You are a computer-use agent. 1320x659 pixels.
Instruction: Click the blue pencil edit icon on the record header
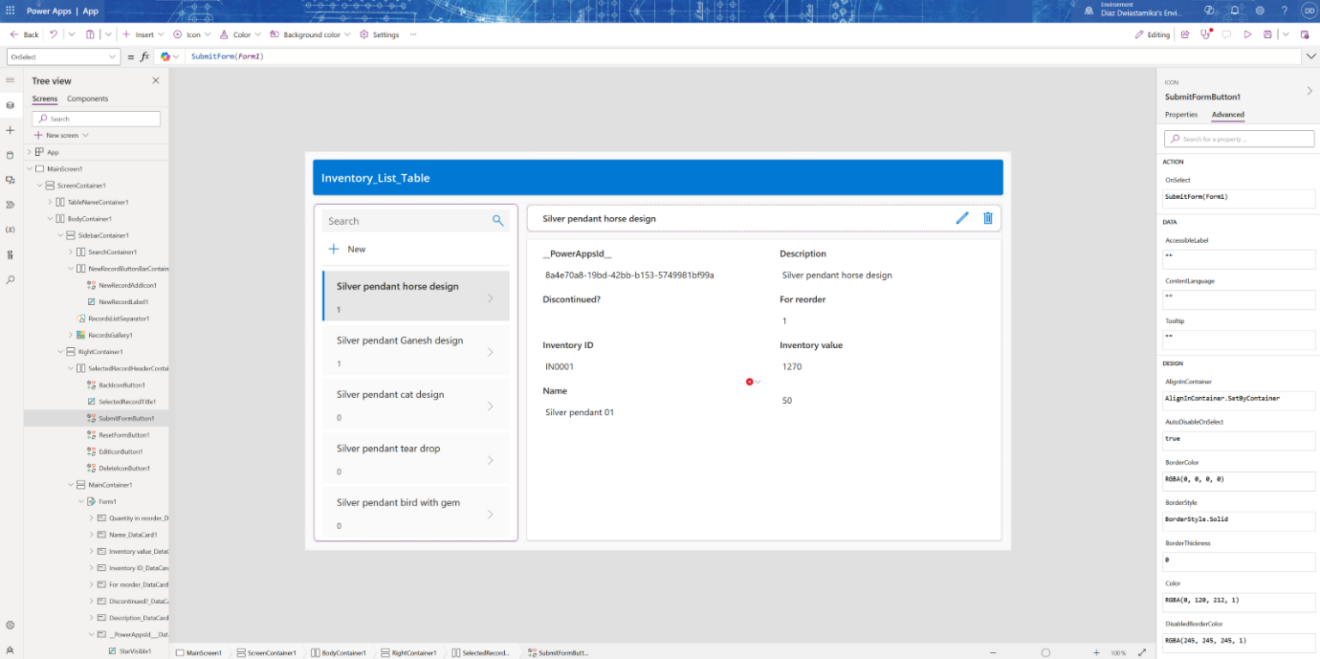(962, 217)
